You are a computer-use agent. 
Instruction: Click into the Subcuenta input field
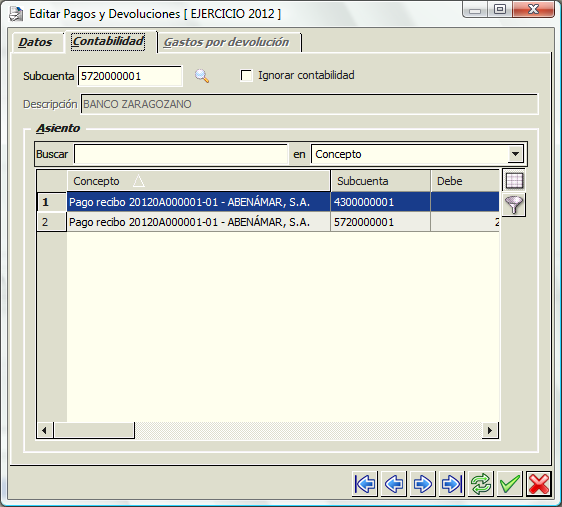coord(130,76)
